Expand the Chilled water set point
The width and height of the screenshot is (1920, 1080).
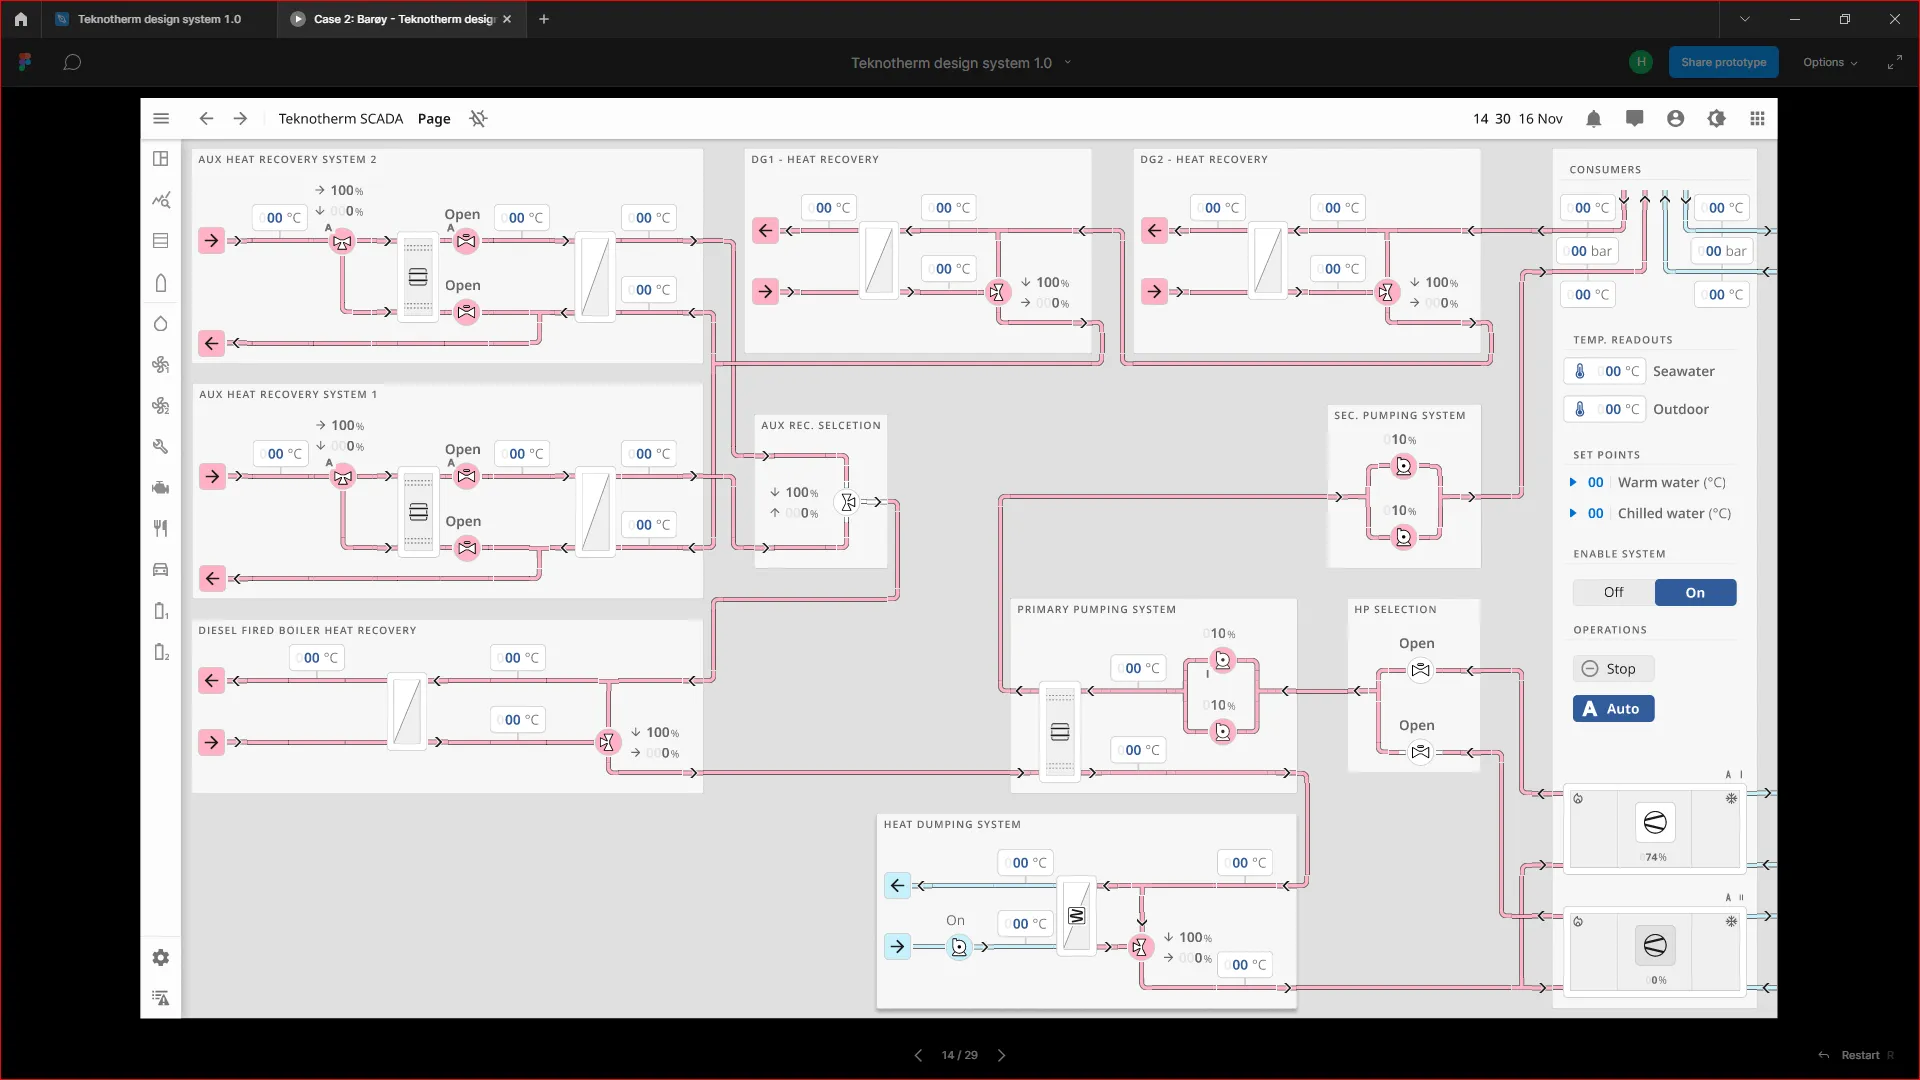click(x=1572, y=513)
